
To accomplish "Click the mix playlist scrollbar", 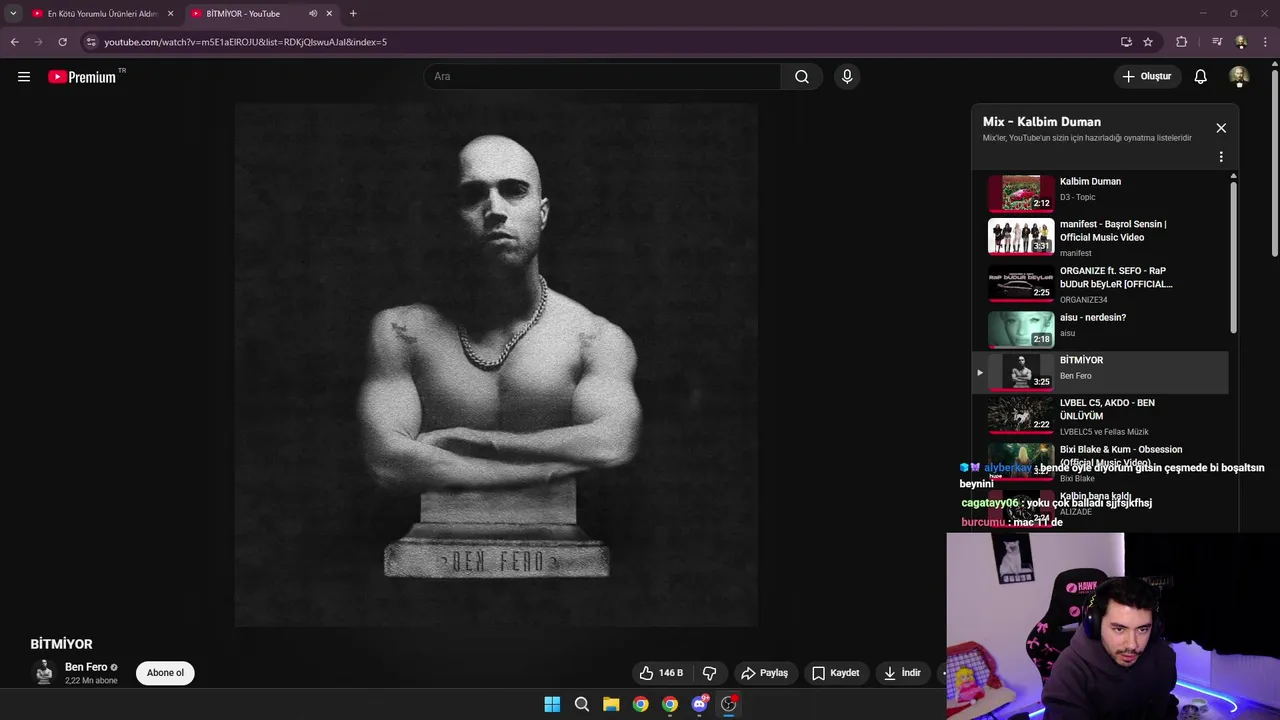I will point(1233,256).
